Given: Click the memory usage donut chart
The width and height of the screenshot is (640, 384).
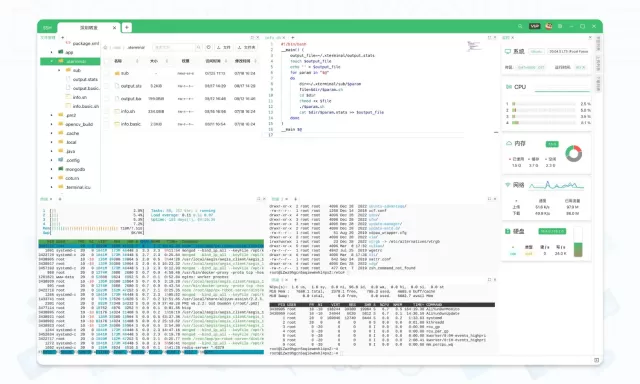Looking at the screenshot, I should point(573,153).
